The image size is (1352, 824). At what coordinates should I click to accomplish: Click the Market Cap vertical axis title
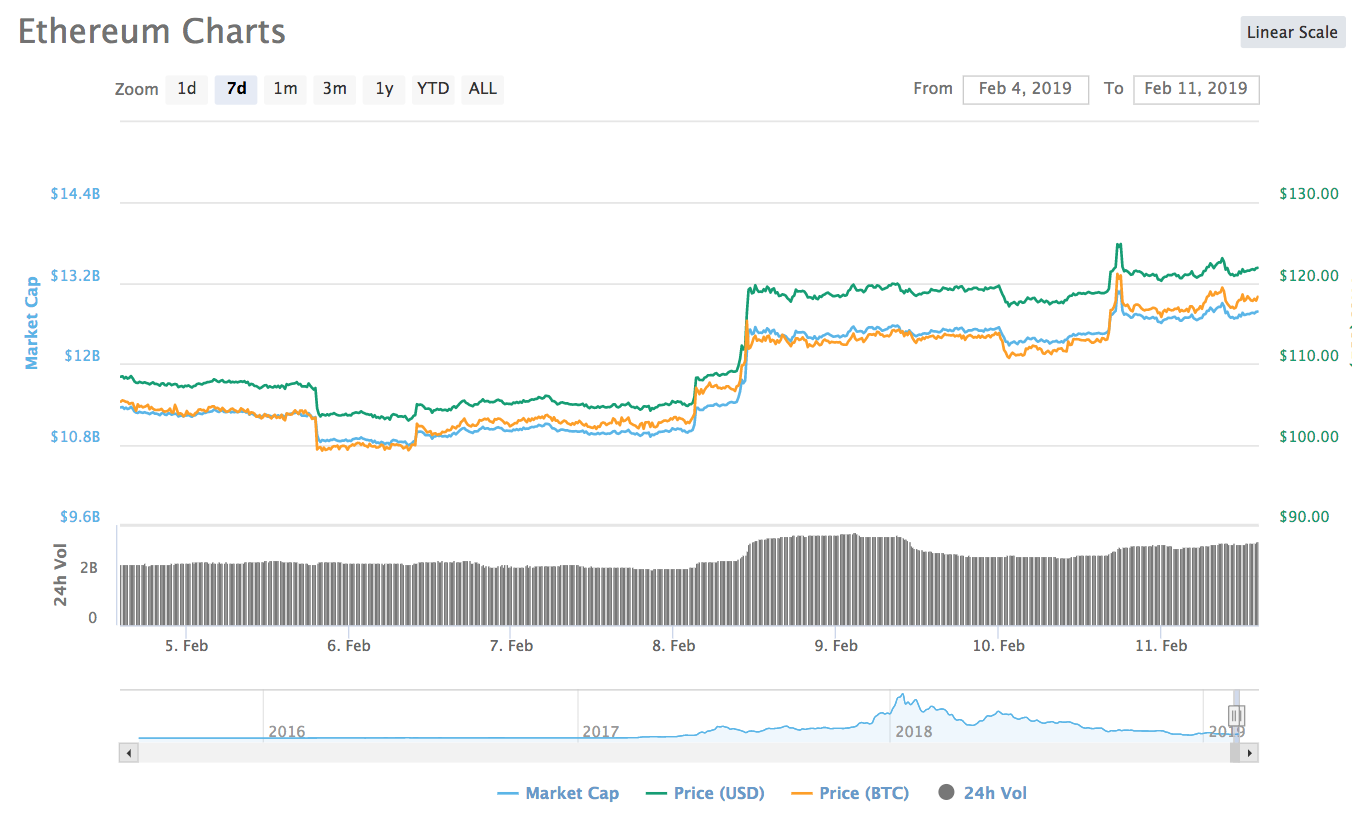[32, 323]
